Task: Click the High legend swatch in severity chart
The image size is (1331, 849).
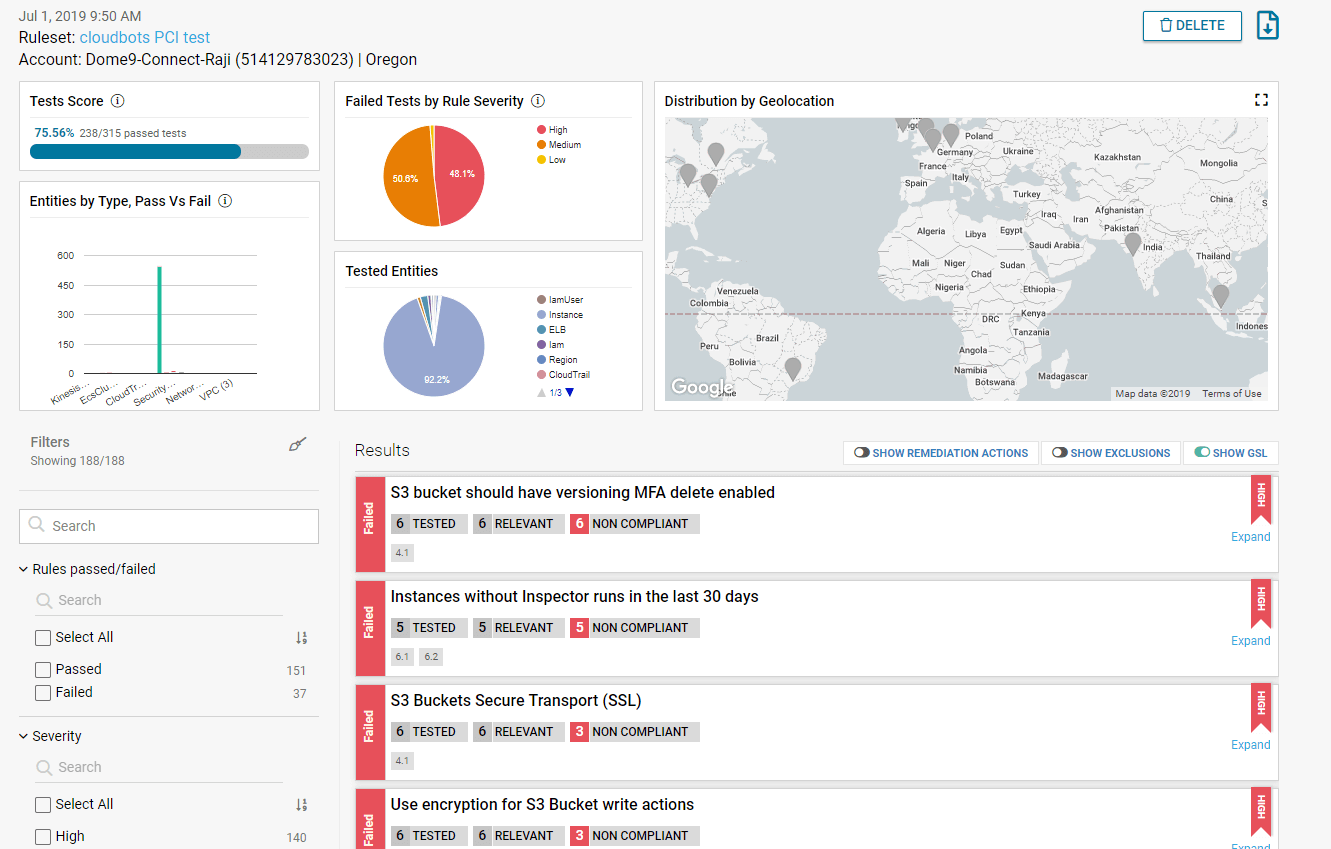Action: tap(541, 130)
